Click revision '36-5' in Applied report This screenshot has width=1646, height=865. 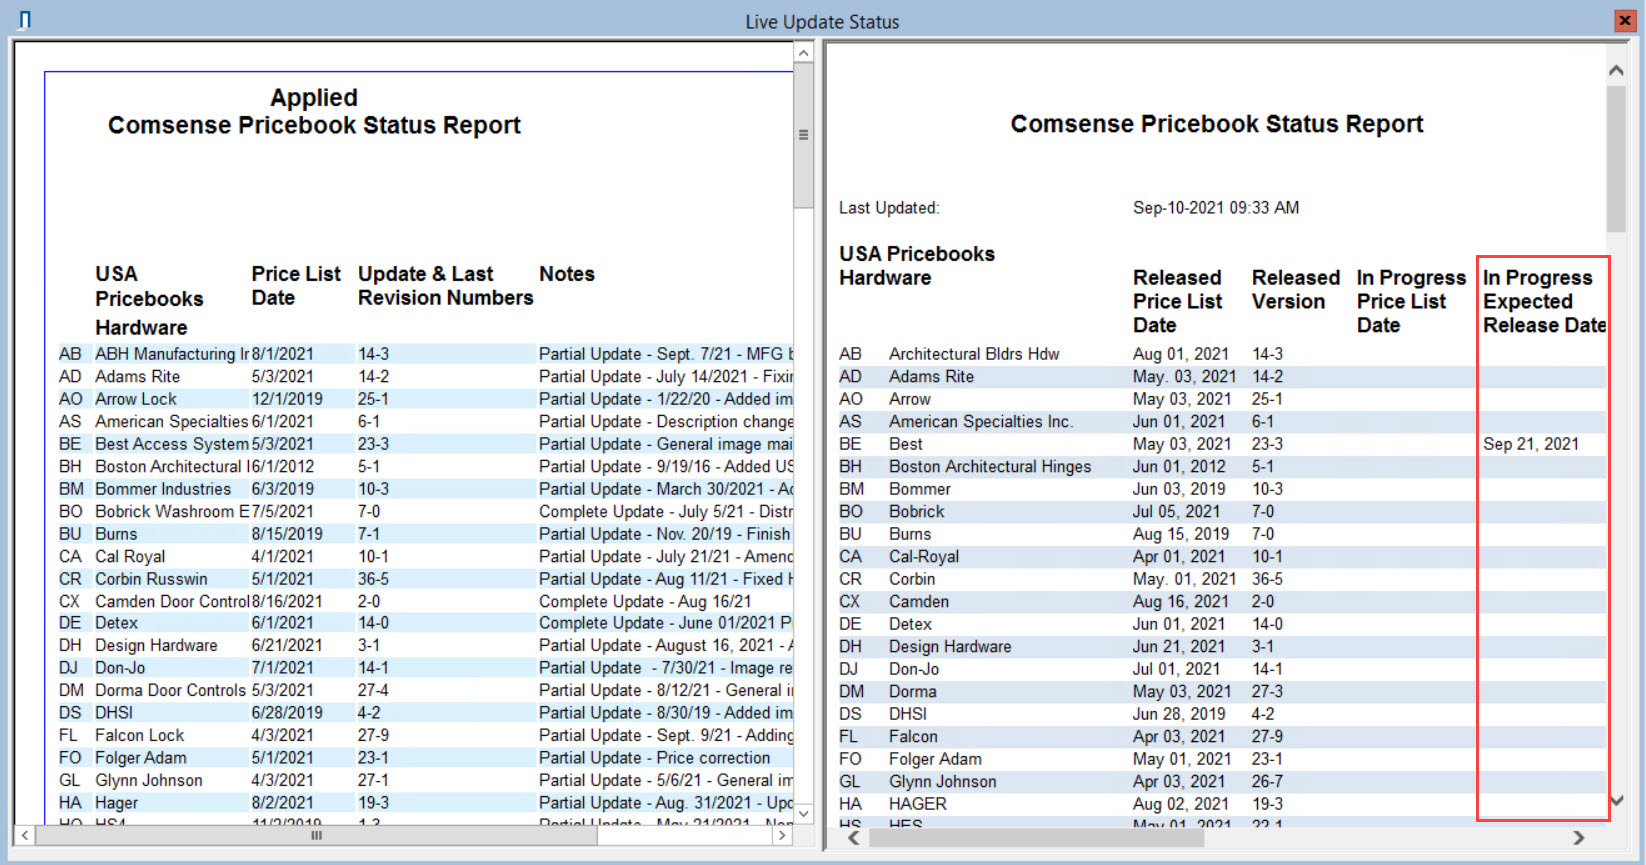373,579
